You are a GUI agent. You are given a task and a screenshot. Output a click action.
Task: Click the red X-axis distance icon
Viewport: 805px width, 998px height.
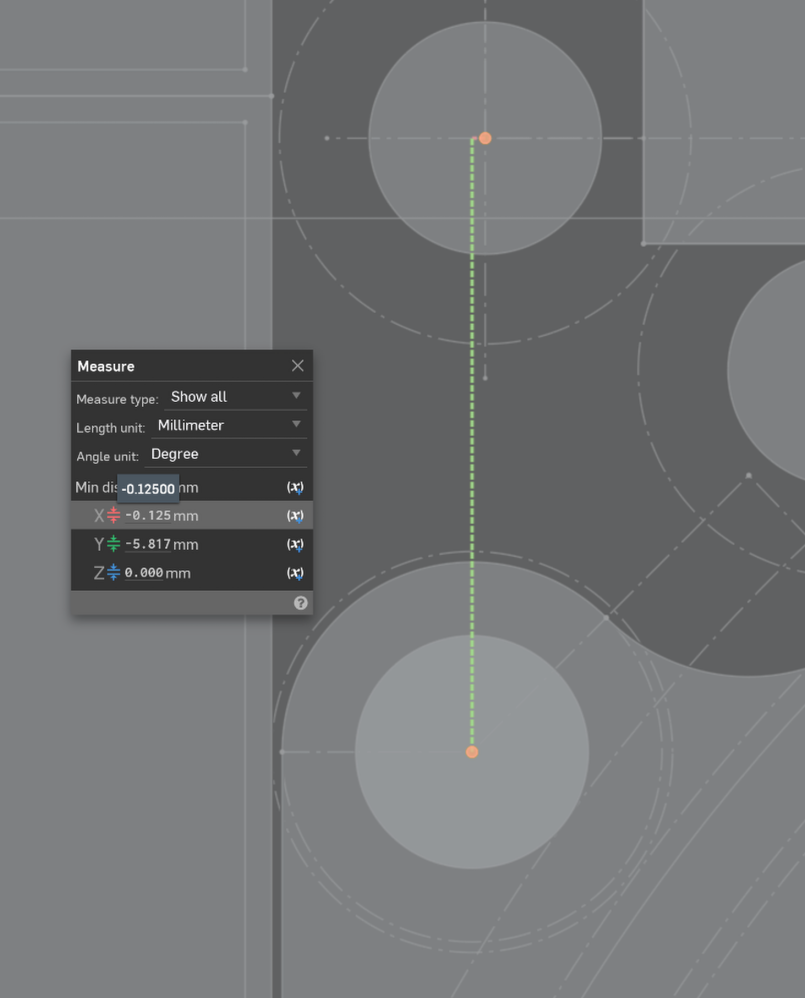[113, 516]
